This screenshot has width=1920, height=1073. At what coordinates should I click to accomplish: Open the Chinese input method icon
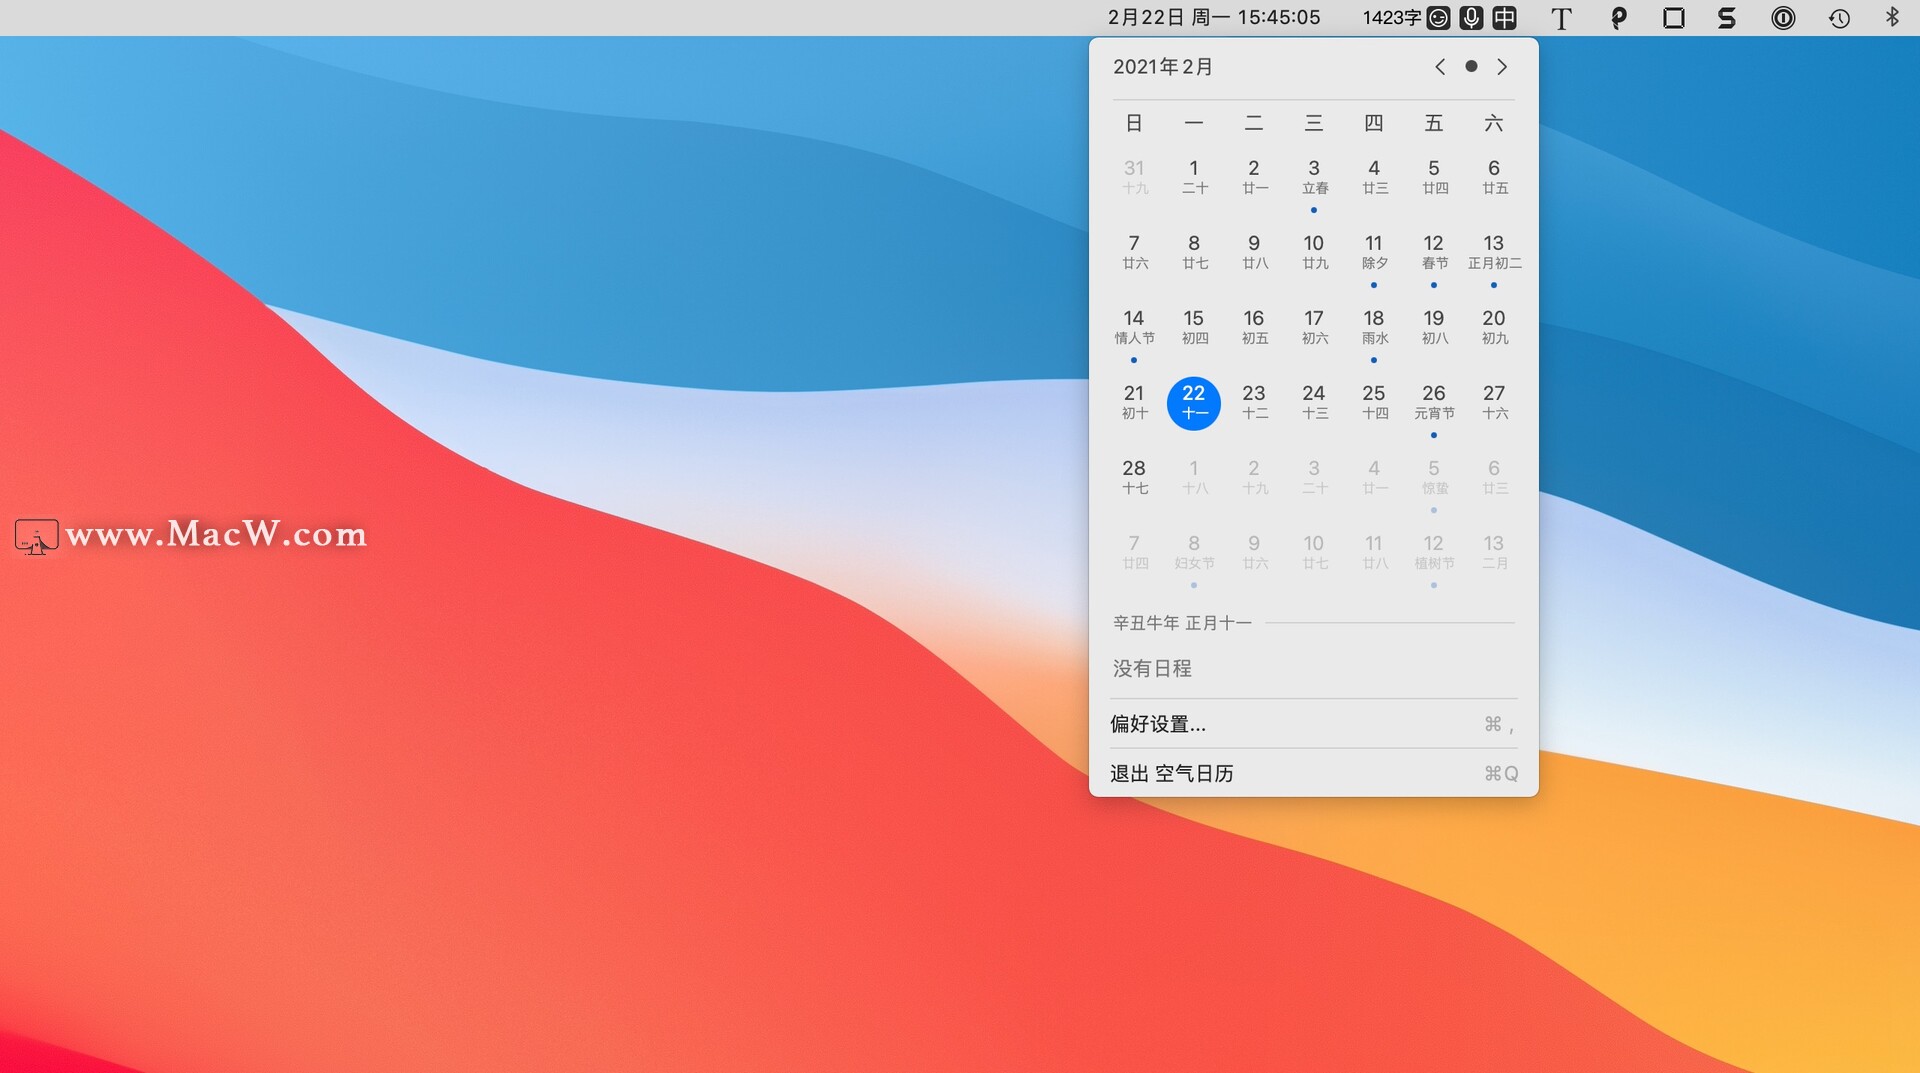(x=1504, y=18)
